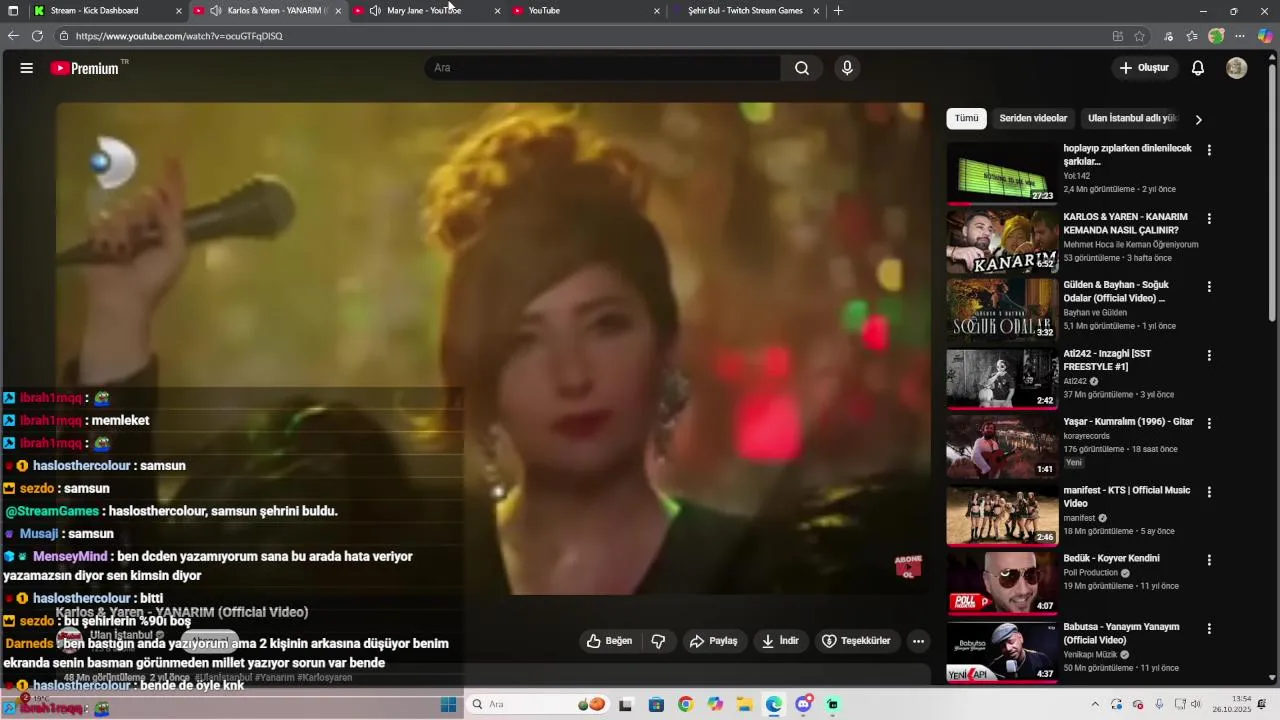Open Discord from taskbar
Screen dimensions: 1280x720
(x=803, y=705)
